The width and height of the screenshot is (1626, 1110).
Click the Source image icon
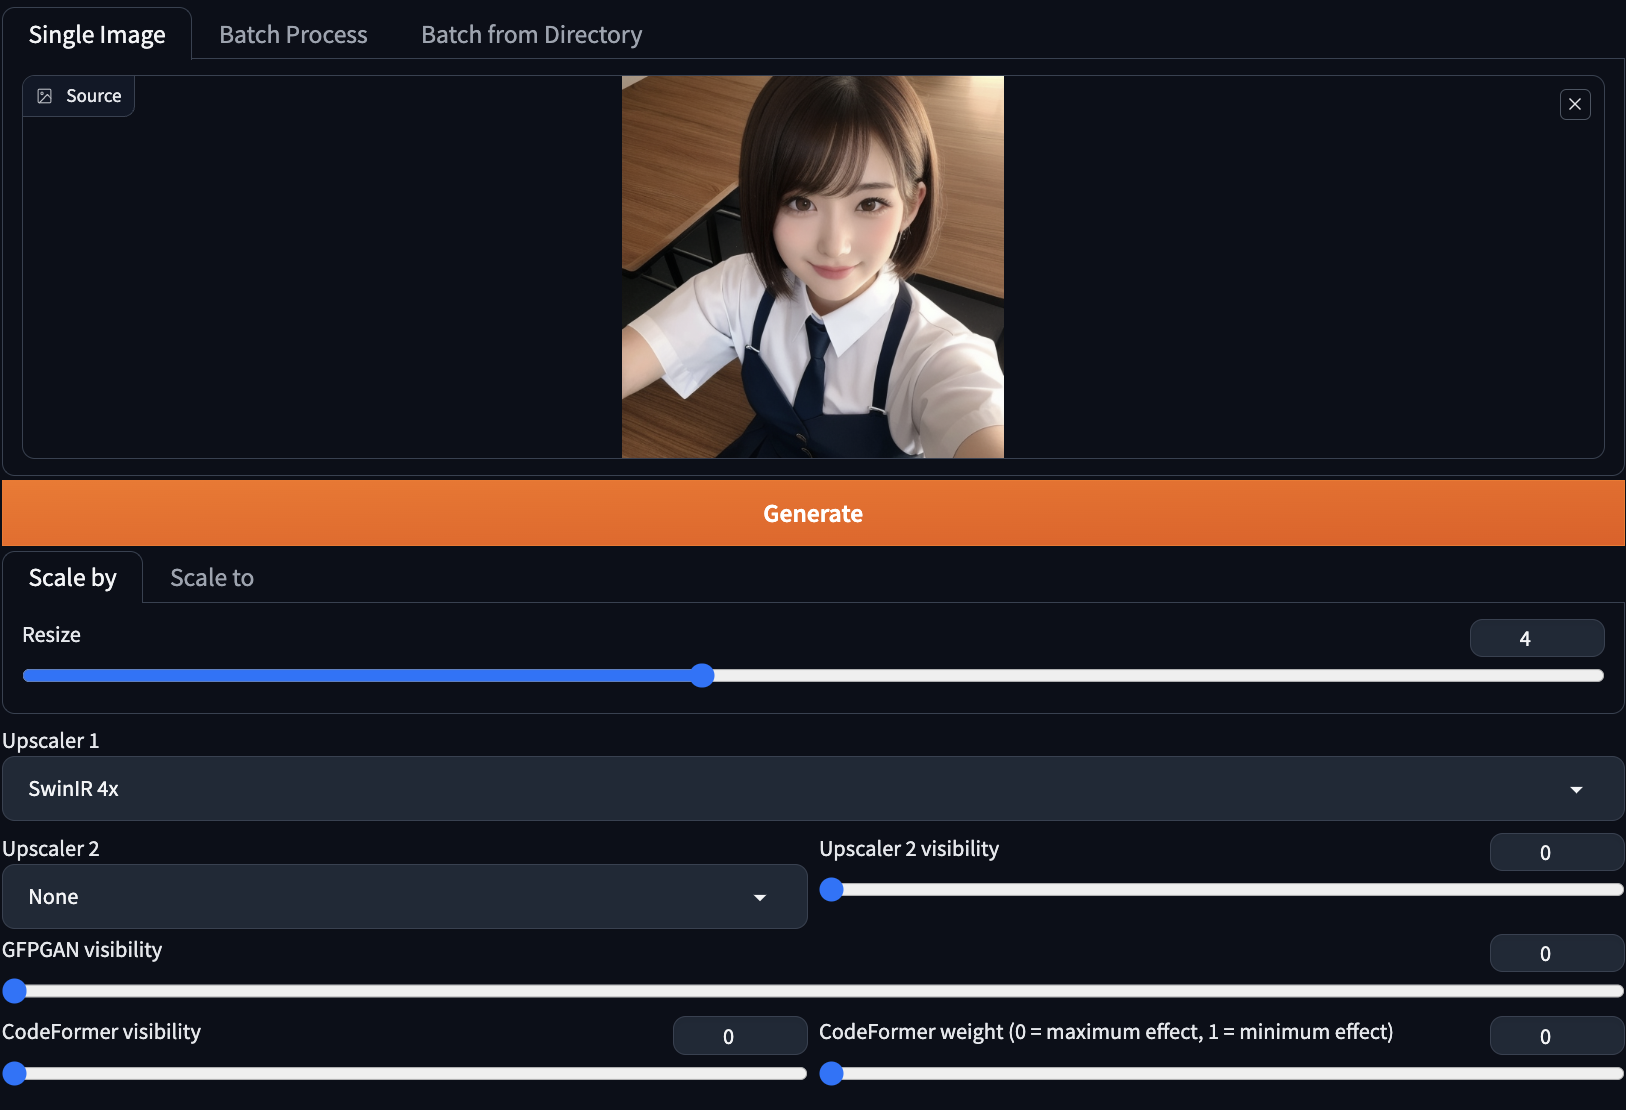pos(44,95)
